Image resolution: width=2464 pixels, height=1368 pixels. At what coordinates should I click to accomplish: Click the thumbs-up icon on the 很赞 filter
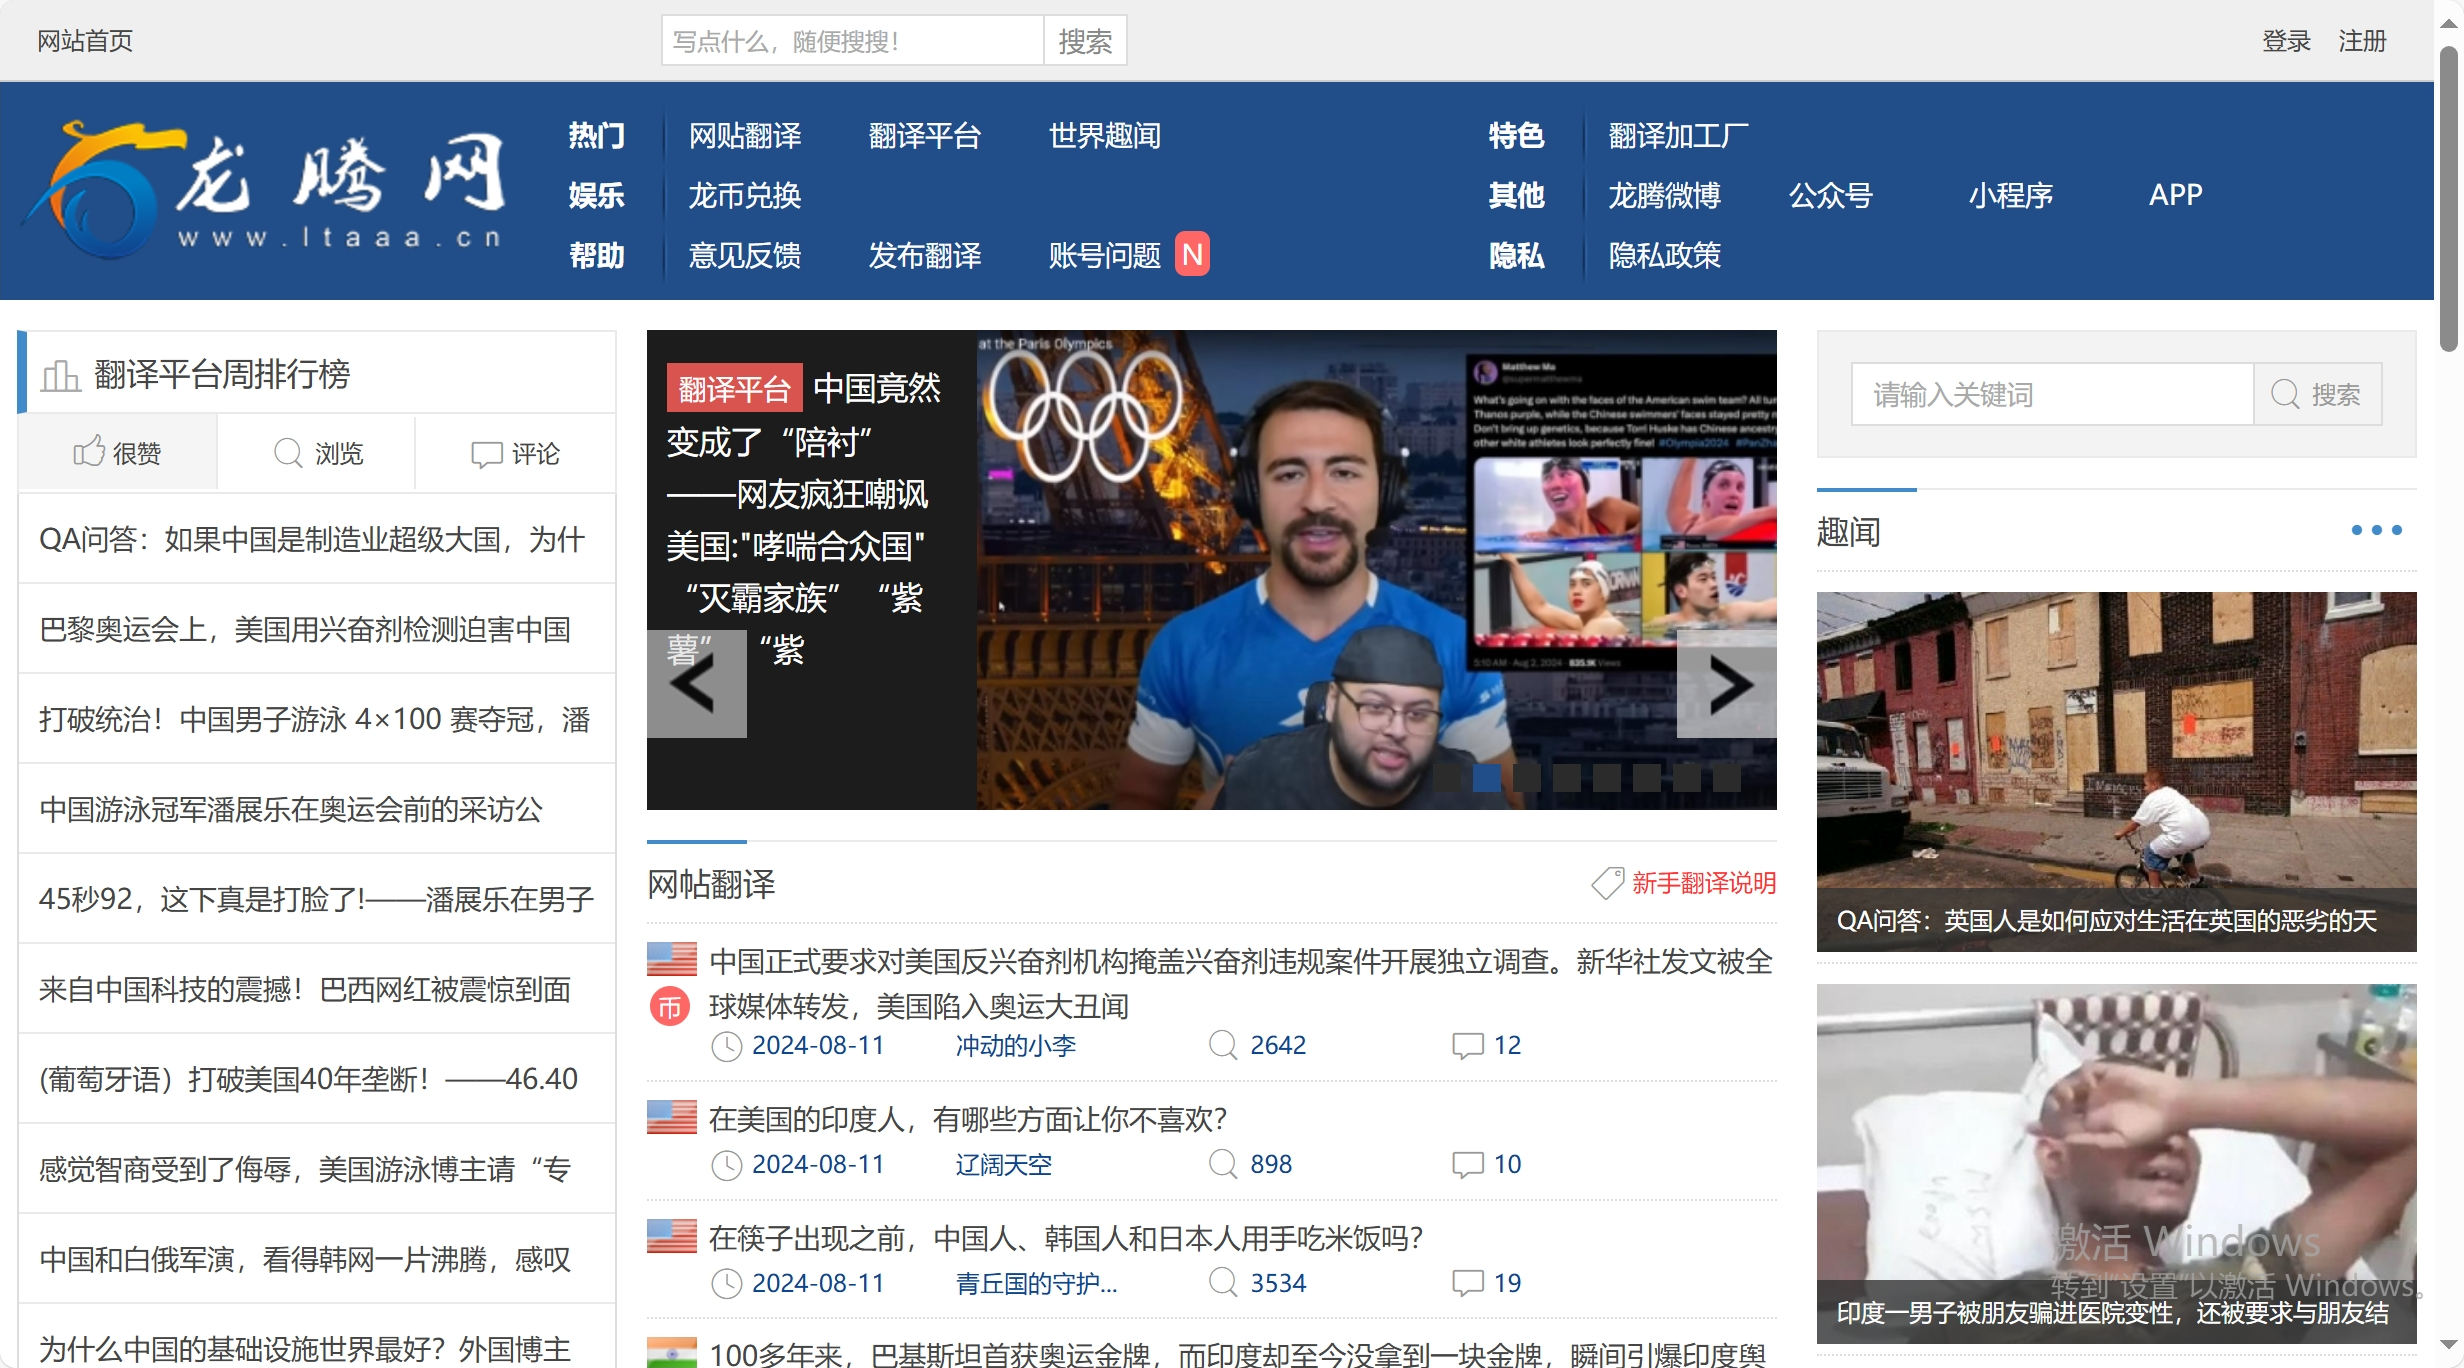point(88,451)
